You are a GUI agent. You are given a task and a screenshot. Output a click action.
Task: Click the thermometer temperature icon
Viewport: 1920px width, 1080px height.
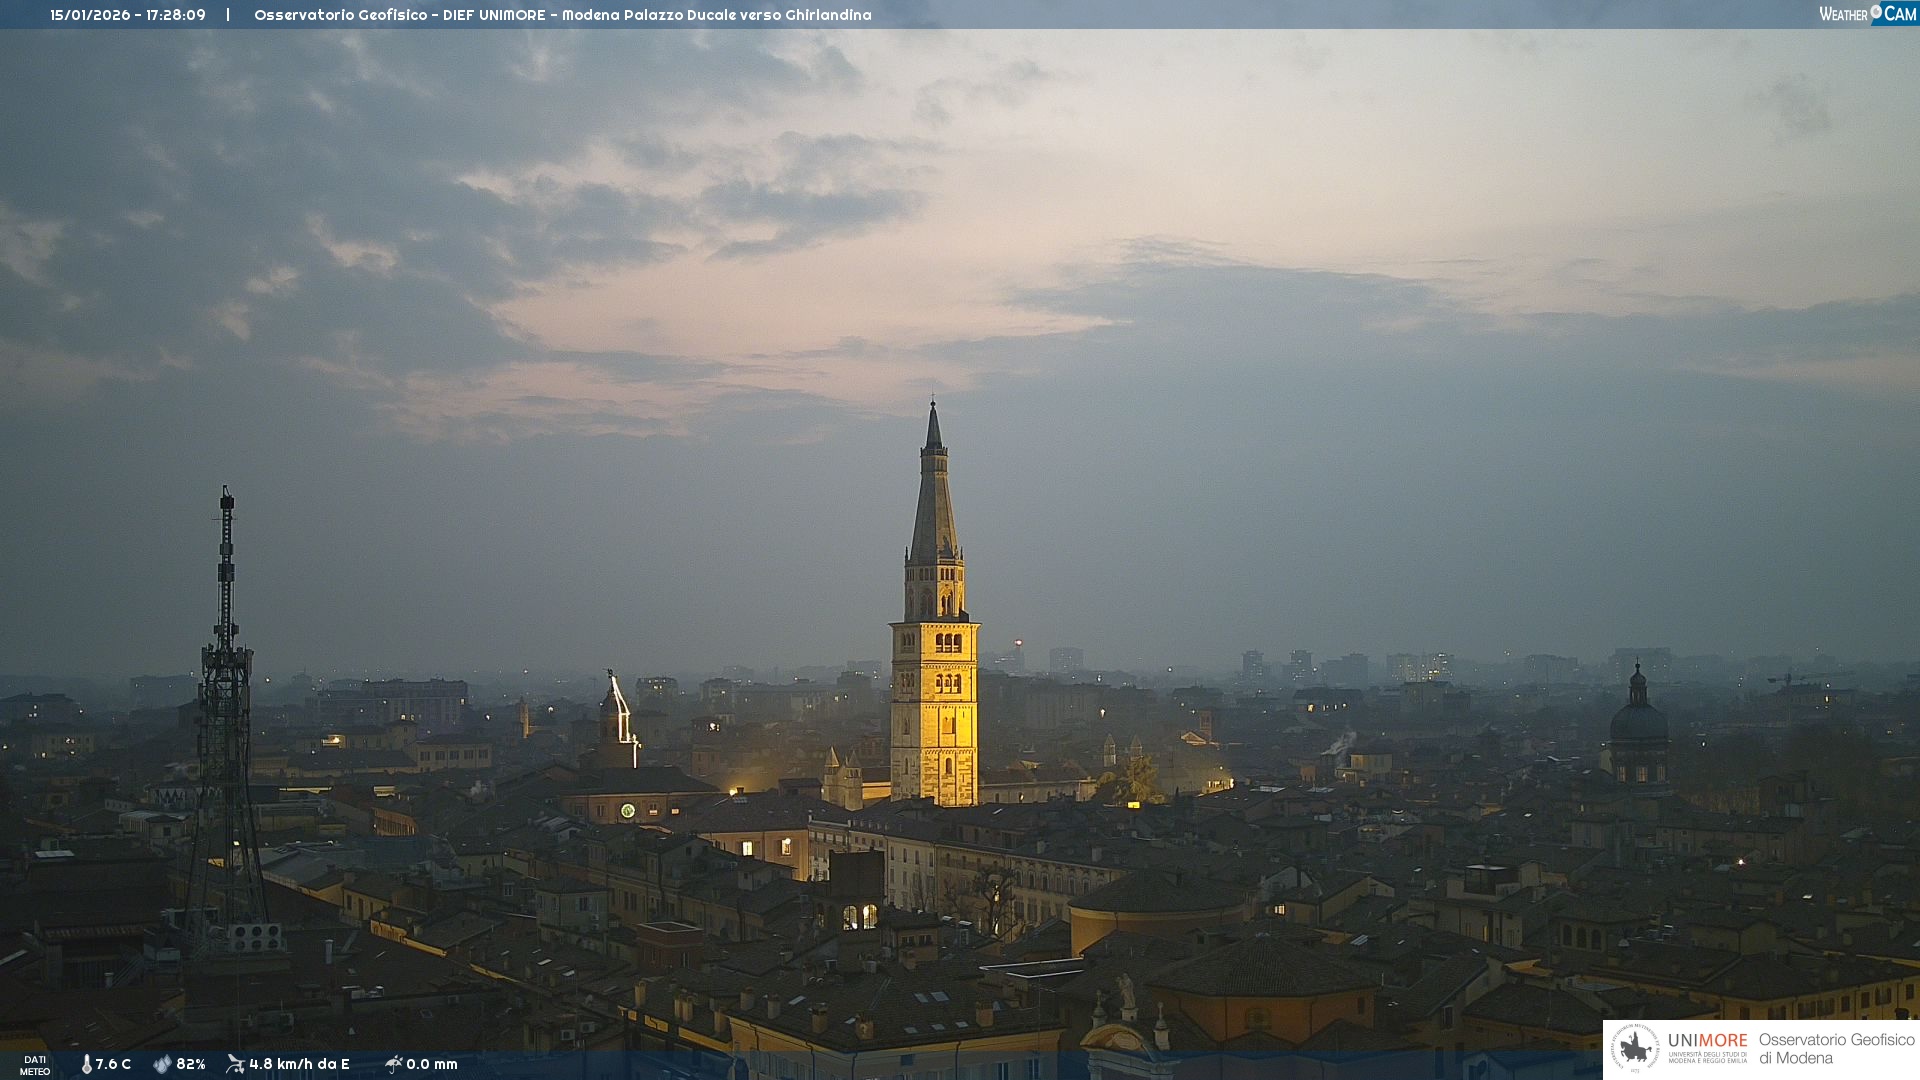click(87, 1064)
